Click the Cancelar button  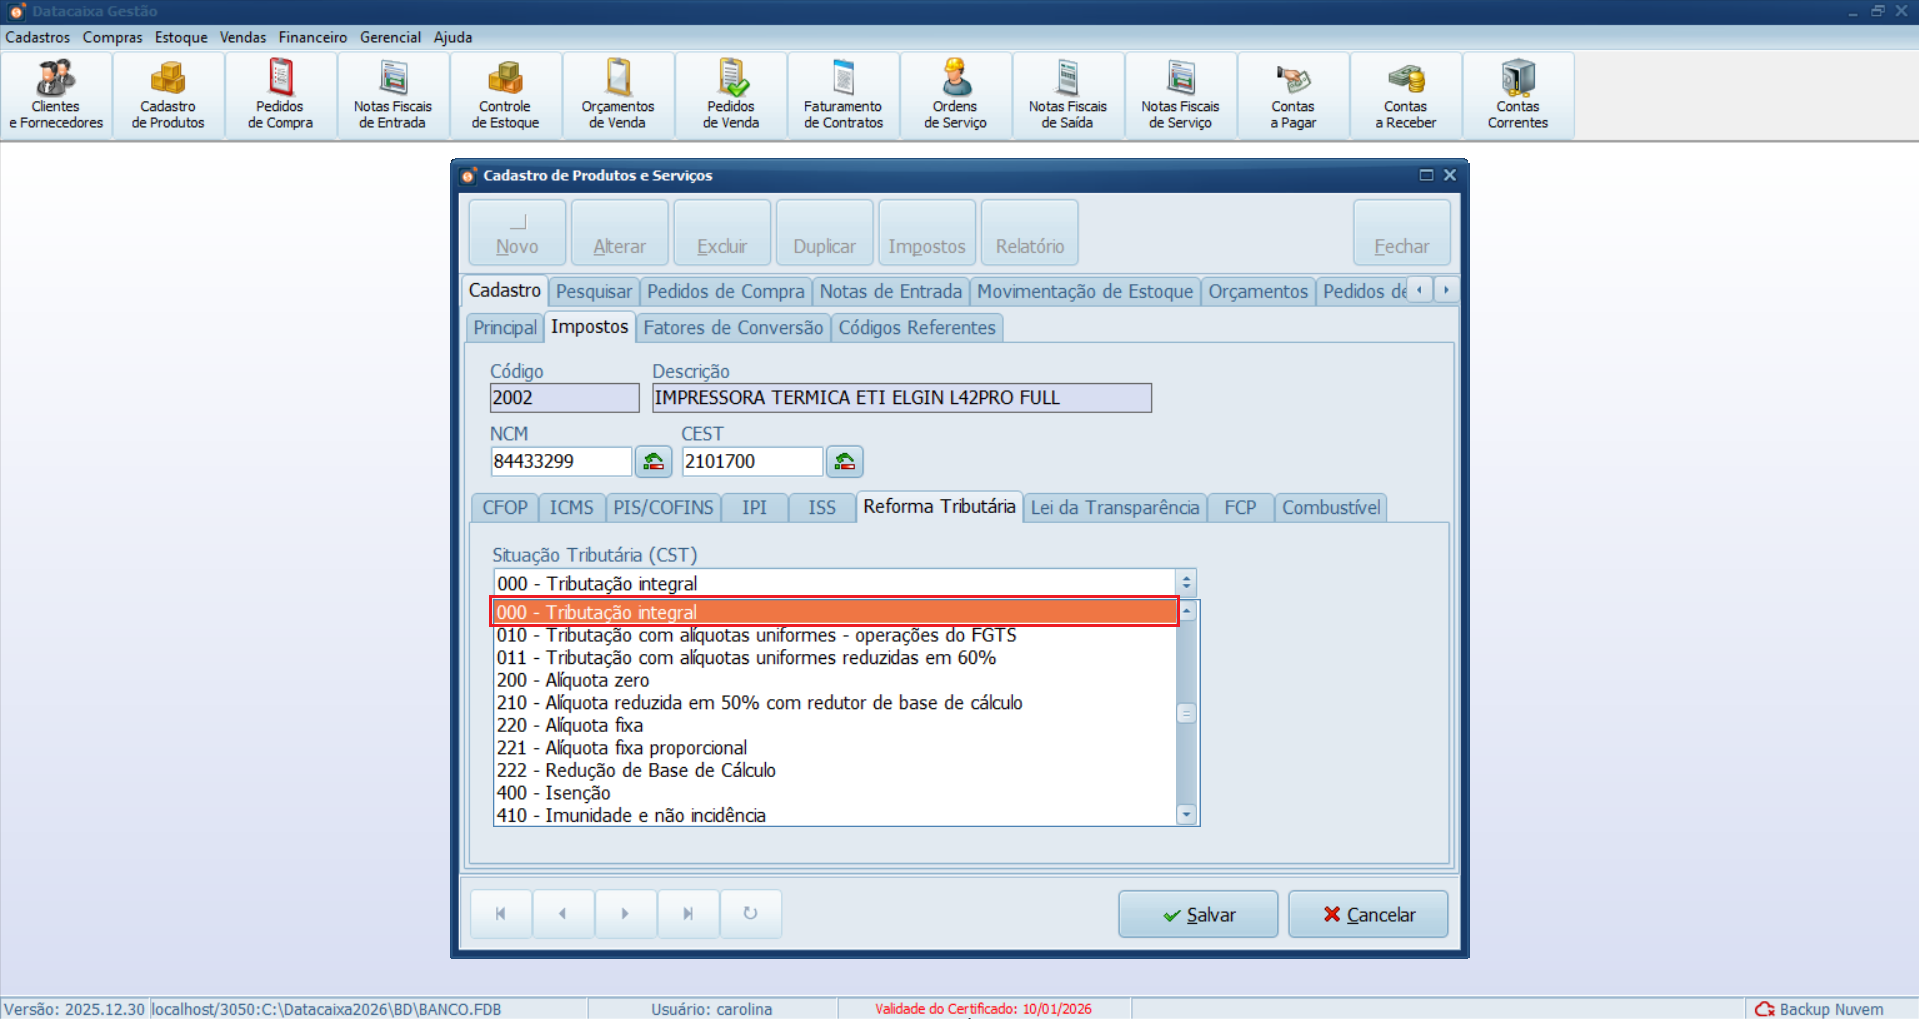pyautogui.click(x=1367, y=914)
